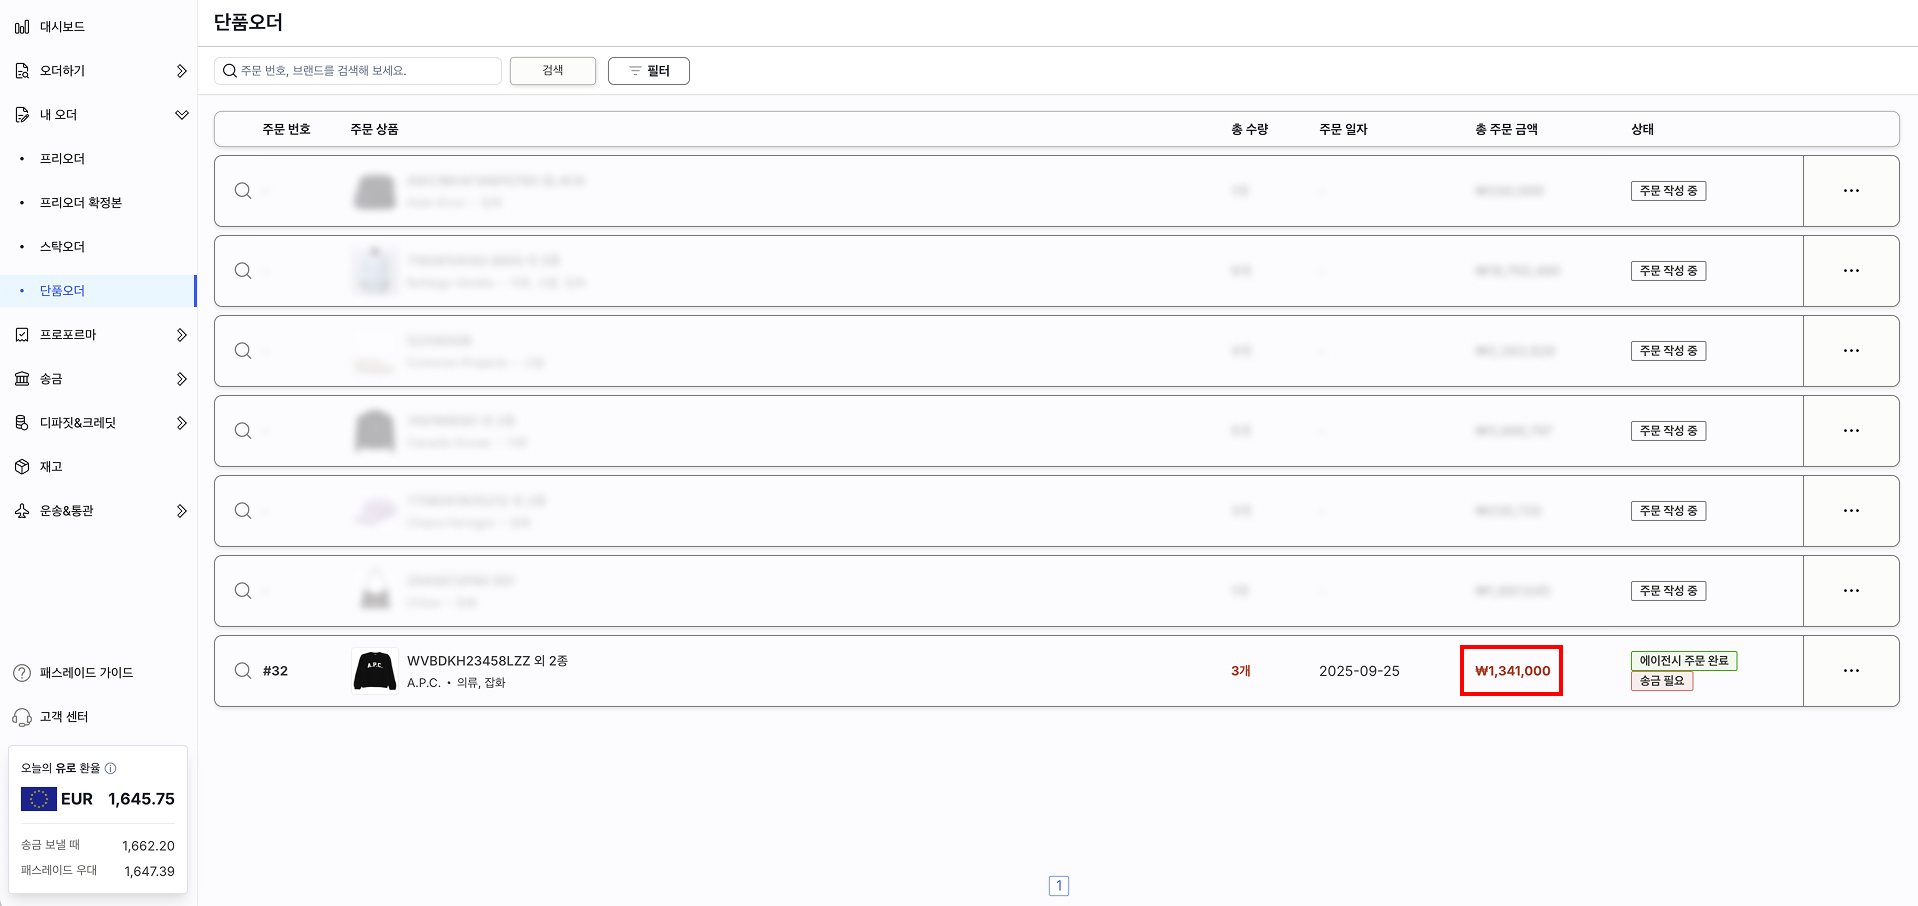Screen dimensions: 1918x906
Task: Open the three-dot menu for order #32
Action: [1851, 671]
